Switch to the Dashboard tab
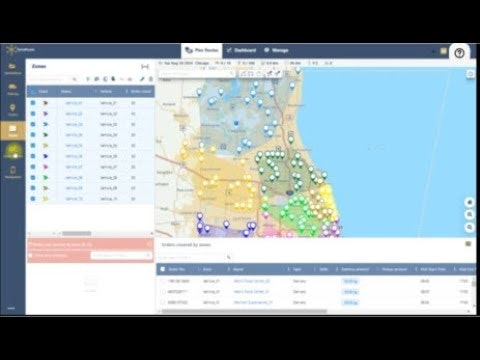This screenshot has width=480, height=360. [x=242, y=50]
